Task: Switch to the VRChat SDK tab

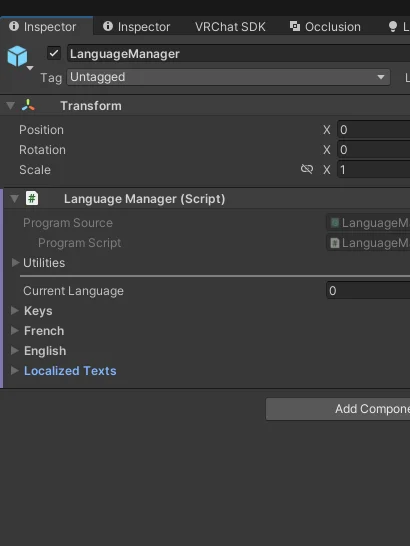Action: 230,27
